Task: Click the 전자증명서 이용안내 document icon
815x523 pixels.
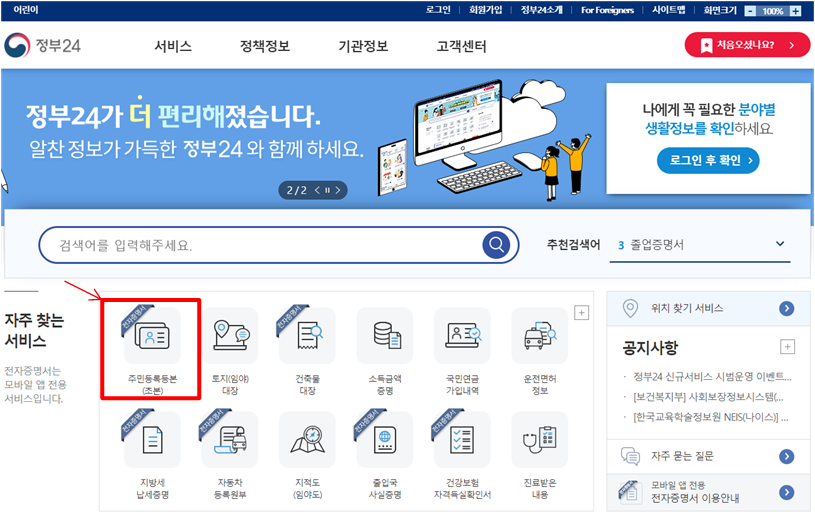Action: pyautogui.click(x=629, y=491)
